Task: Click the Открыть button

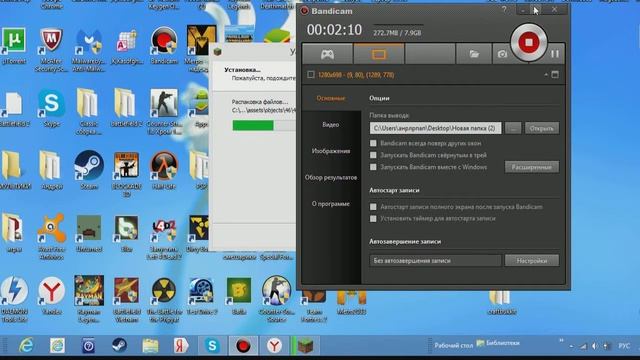Action: click(542, 128)
